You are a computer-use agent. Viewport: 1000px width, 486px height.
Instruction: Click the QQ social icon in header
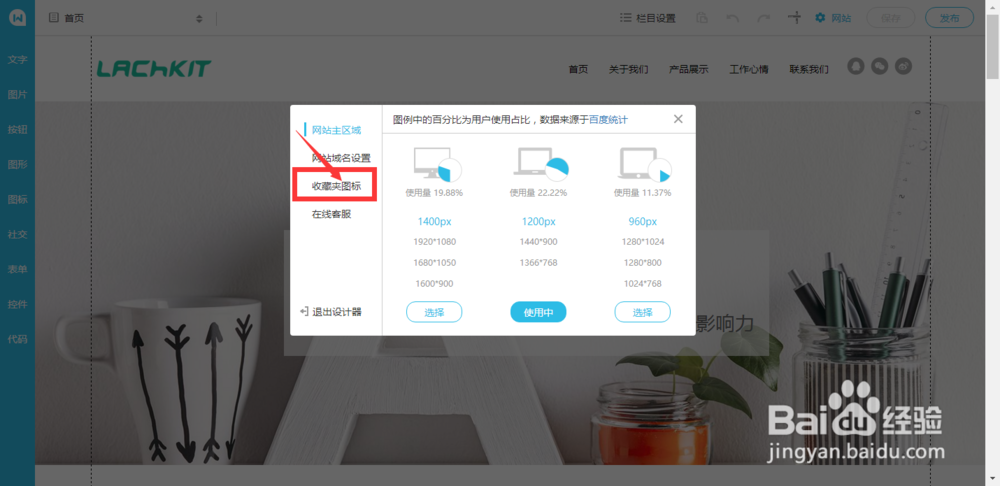point(855,66)
